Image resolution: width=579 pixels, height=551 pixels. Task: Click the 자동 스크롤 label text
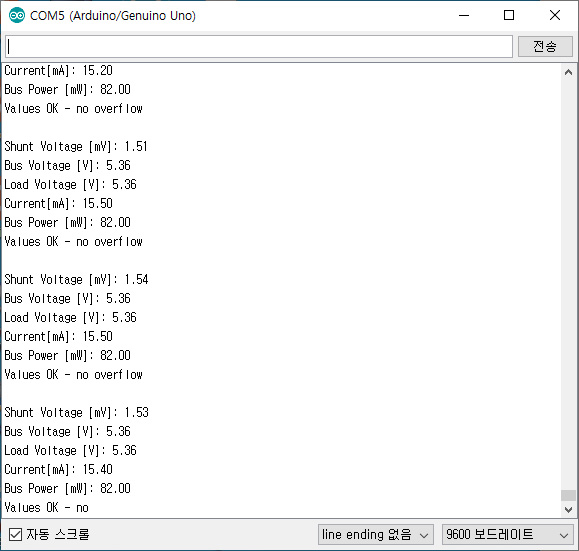(x=58, y=534)
